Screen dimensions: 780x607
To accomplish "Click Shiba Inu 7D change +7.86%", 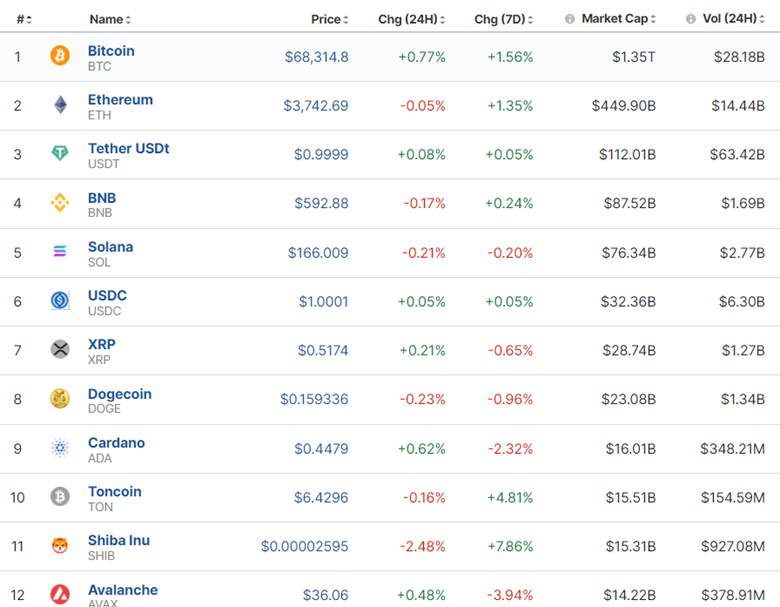I will click(x=510, y=546).
